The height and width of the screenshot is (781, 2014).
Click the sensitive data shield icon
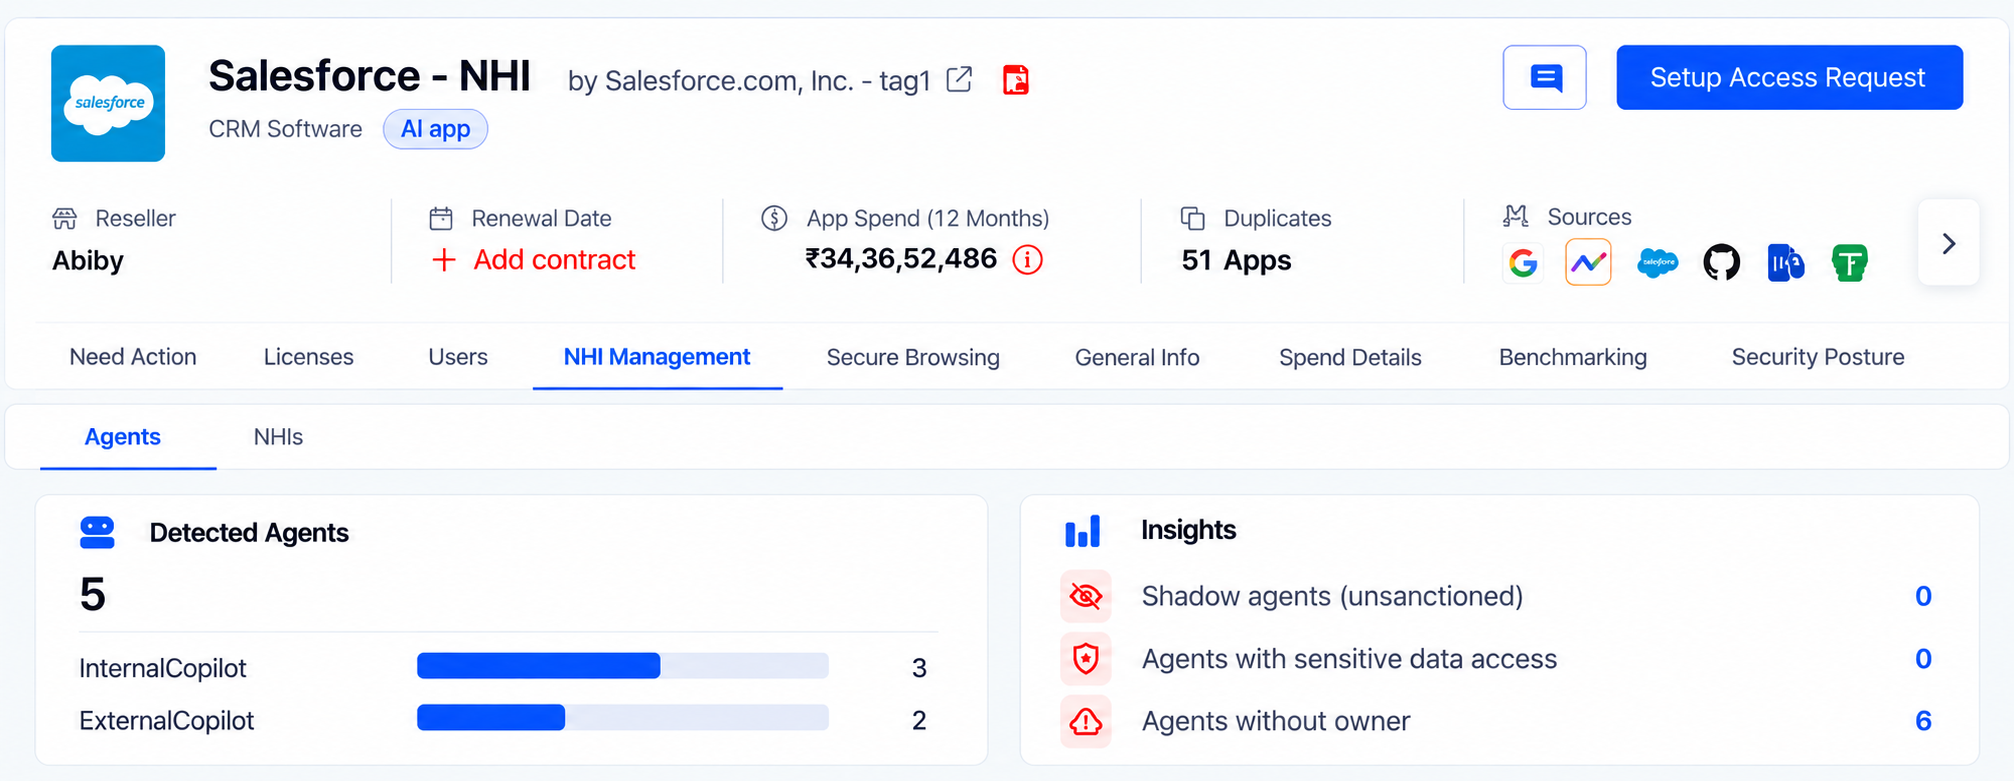(1085, 659)
